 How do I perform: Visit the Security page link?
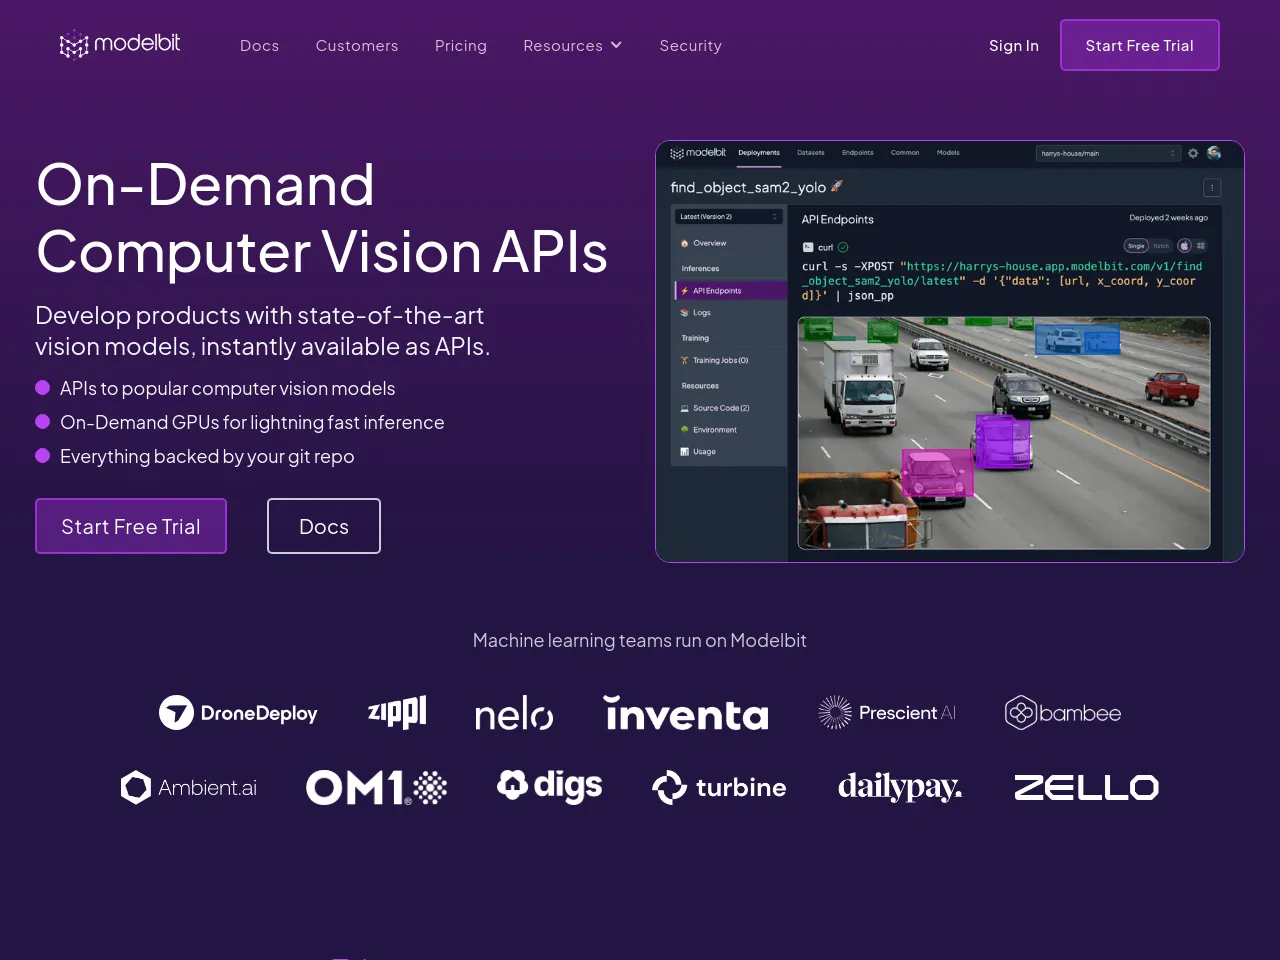[x=690, y=46]
